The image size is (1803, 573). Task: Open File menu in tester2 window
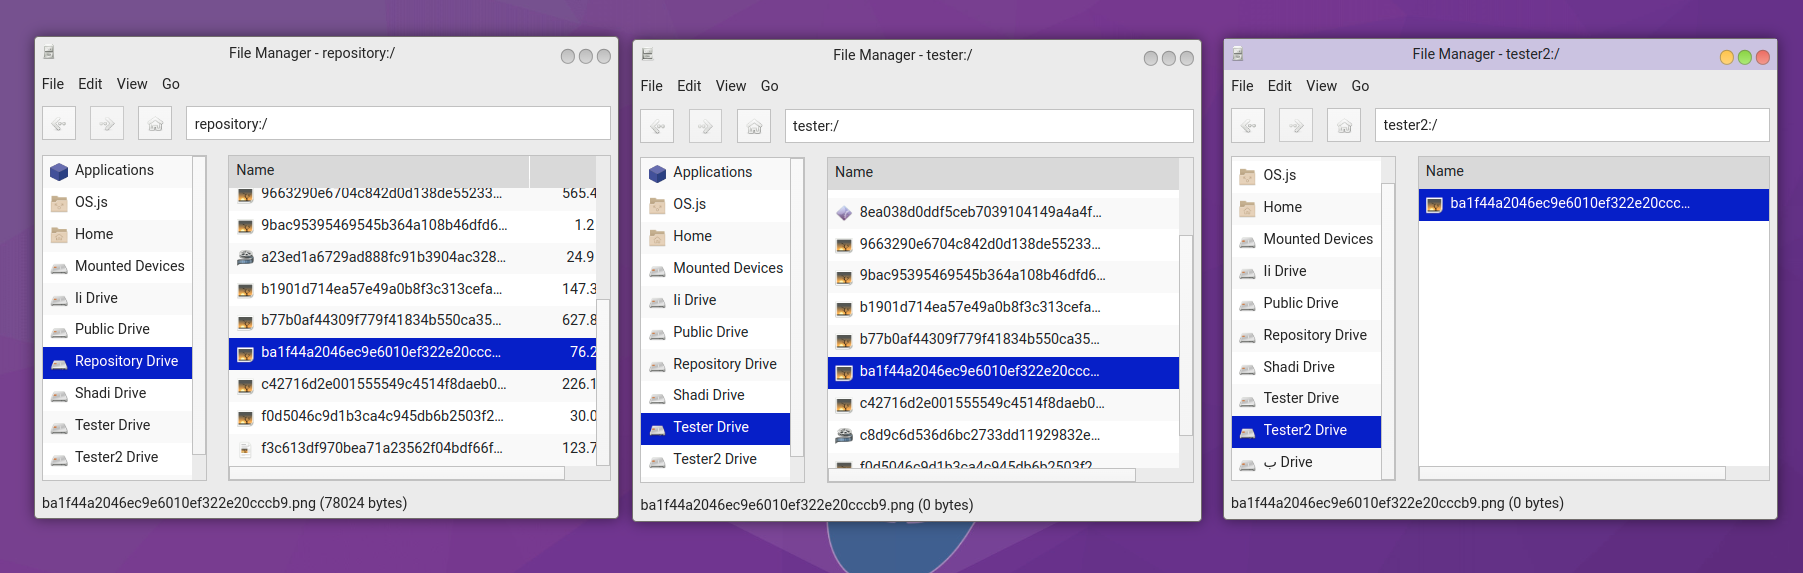click(1242, 86)
